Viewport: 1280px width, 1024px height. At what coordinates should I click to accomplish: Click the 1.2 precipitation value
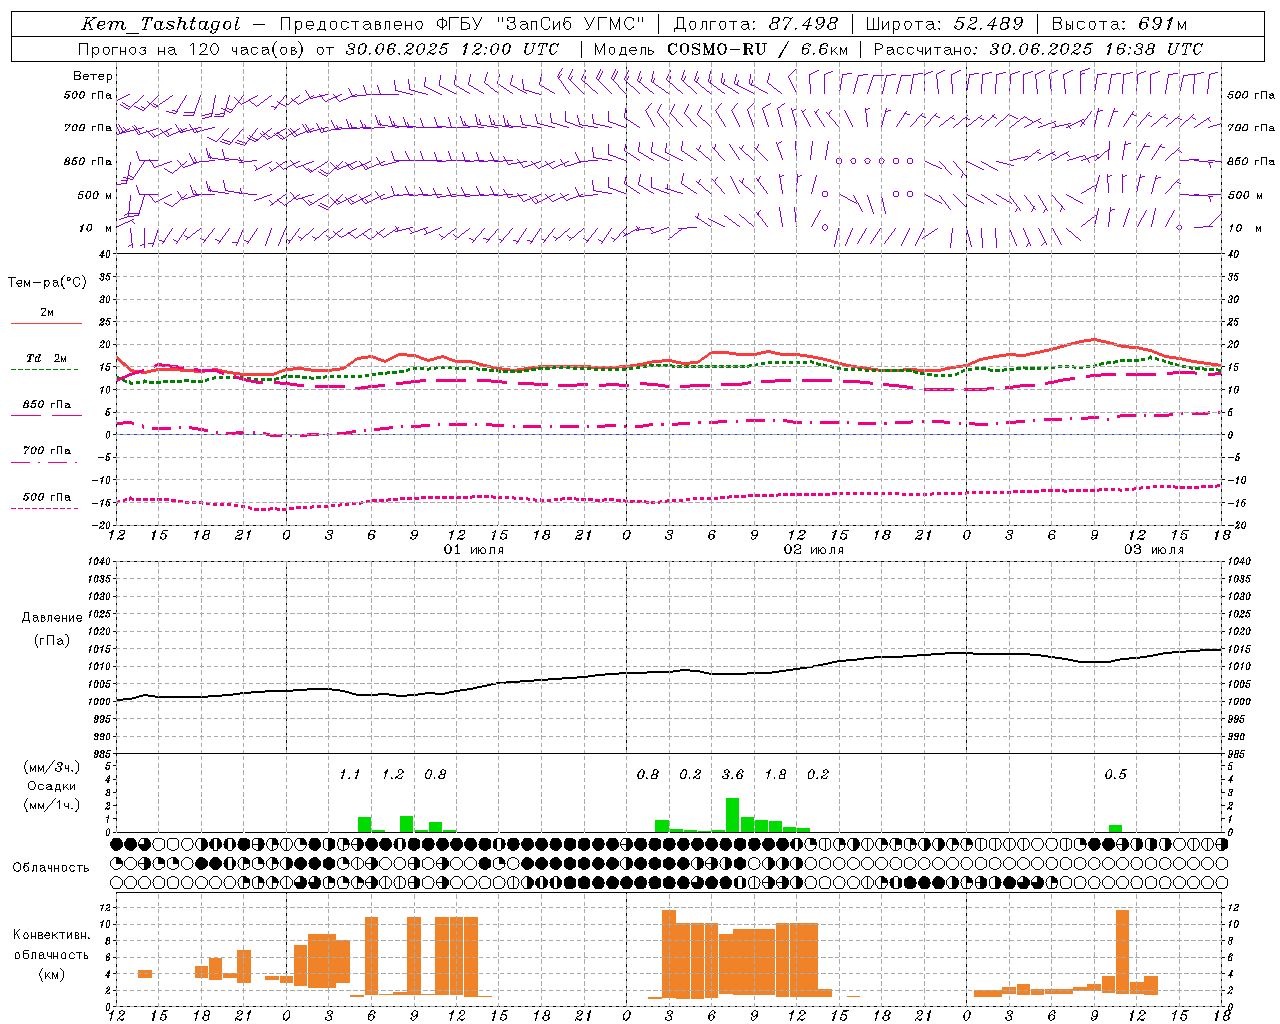coord(393,774)
